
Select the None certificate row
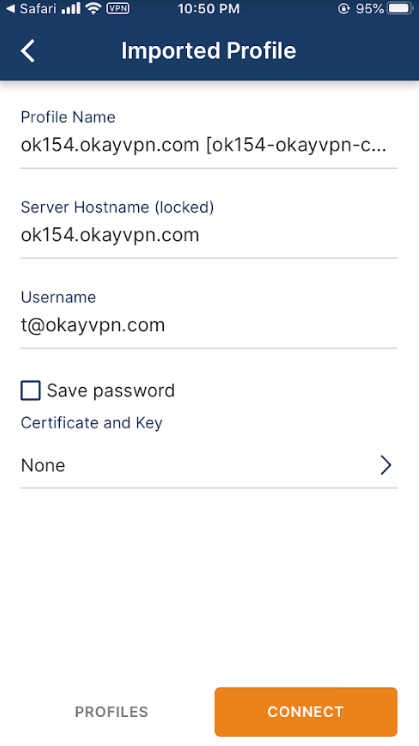(x=209, y=465)
